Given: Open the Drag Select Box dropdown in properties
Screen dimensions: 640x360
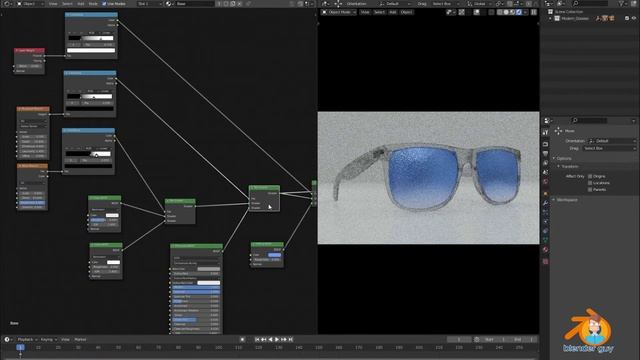Looking at the screenshot, I should pos(609,149).
